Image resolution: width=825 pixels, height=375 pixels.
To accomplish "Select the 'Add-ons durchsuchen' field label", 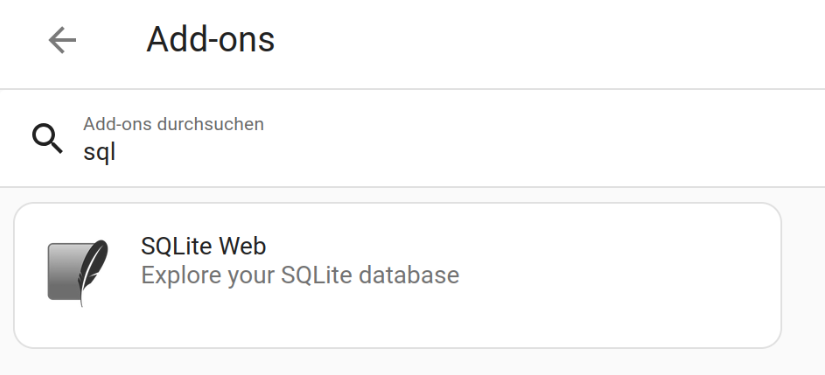I will [x=174, y=124].
